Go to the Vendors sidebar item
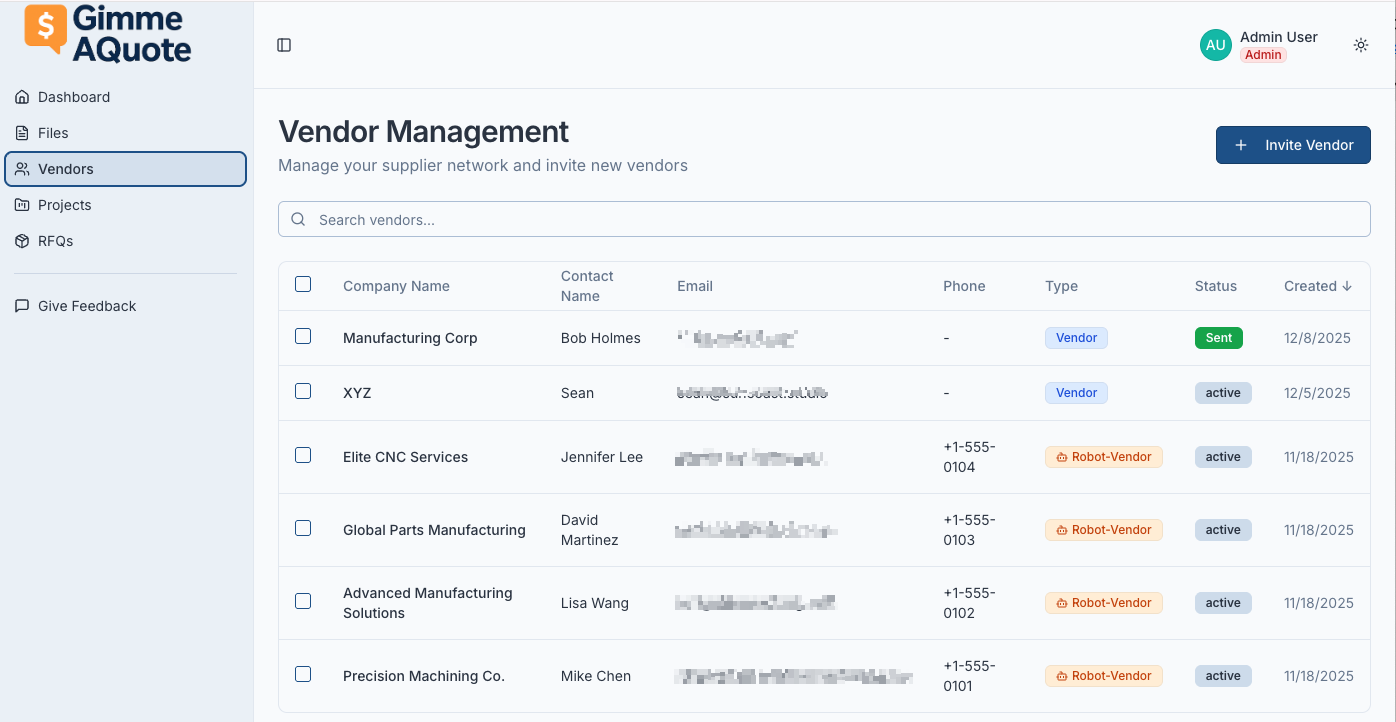This screenshot has height=722, width=1396. click(66, 169)
